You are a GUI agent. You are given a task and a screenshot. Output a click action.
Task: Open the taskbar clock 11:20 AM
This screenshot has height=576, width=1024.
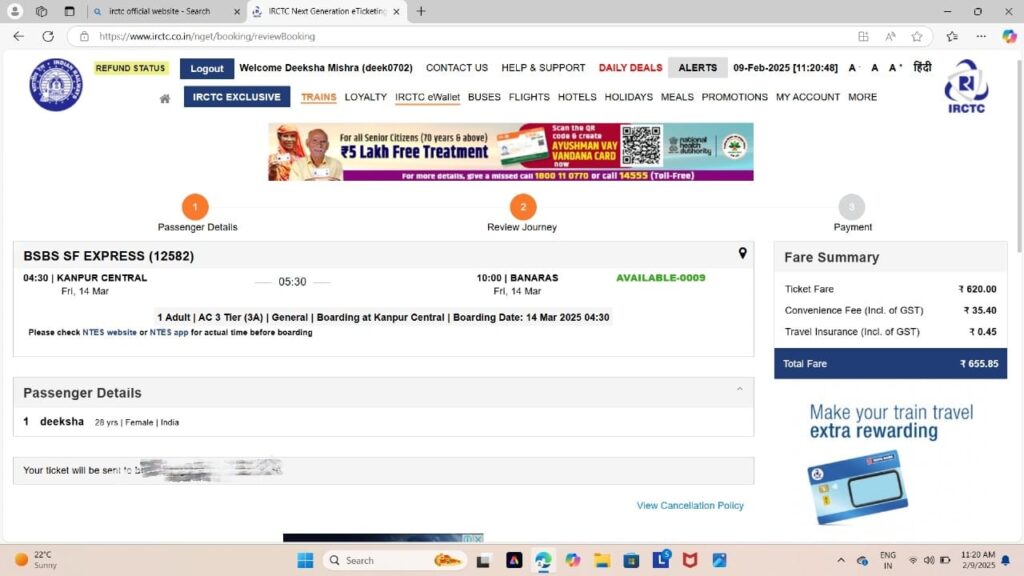(978, 560)
